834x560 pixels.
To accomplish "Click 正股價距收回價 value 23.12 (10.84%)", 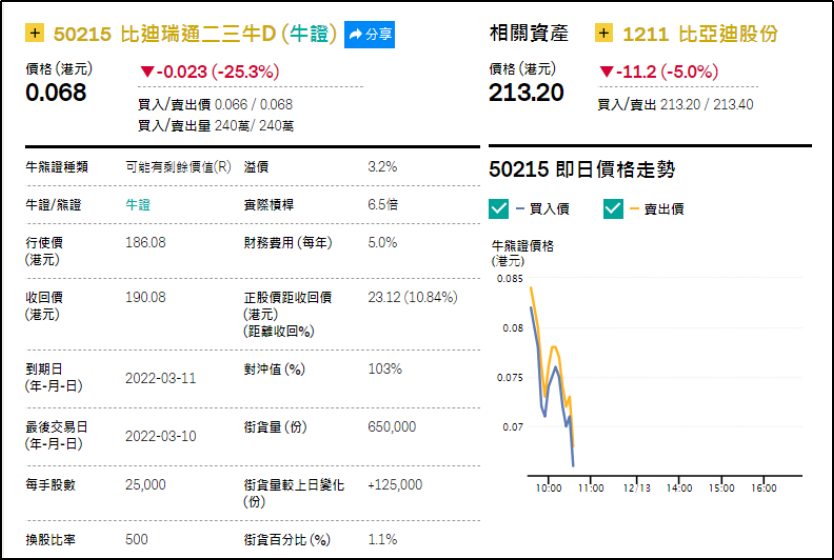I will [x=413, y=297].
